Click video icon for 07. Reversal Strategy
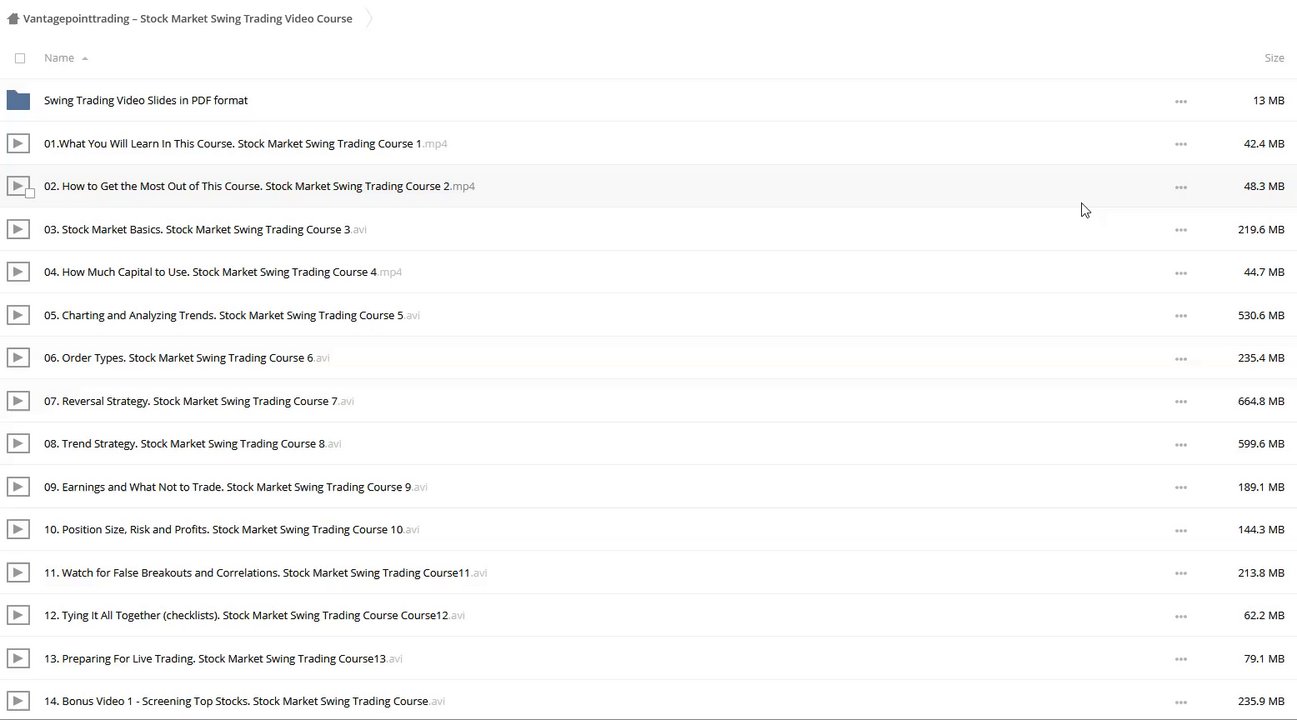This screenshot has width=1297, height=720. [18, 401]
